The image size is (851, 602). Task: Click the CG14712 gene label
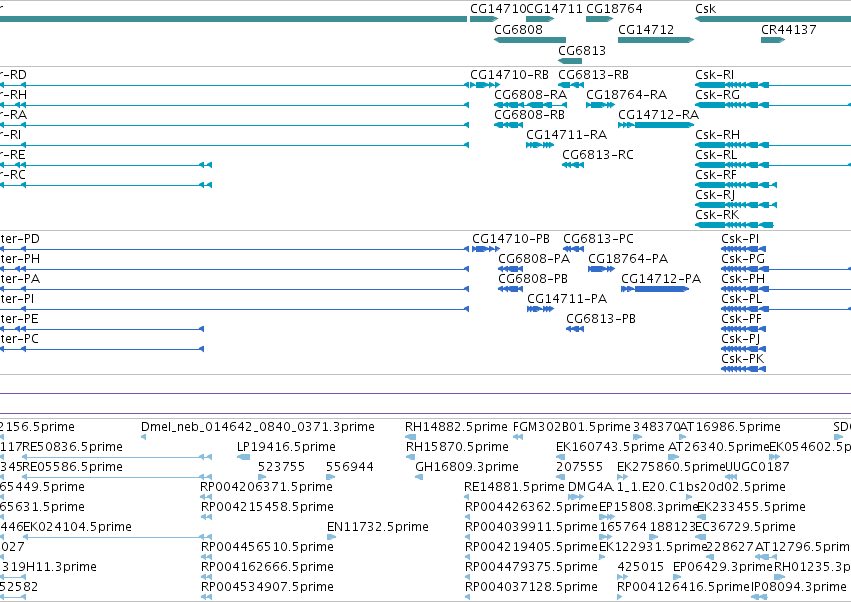pos(646,30)
